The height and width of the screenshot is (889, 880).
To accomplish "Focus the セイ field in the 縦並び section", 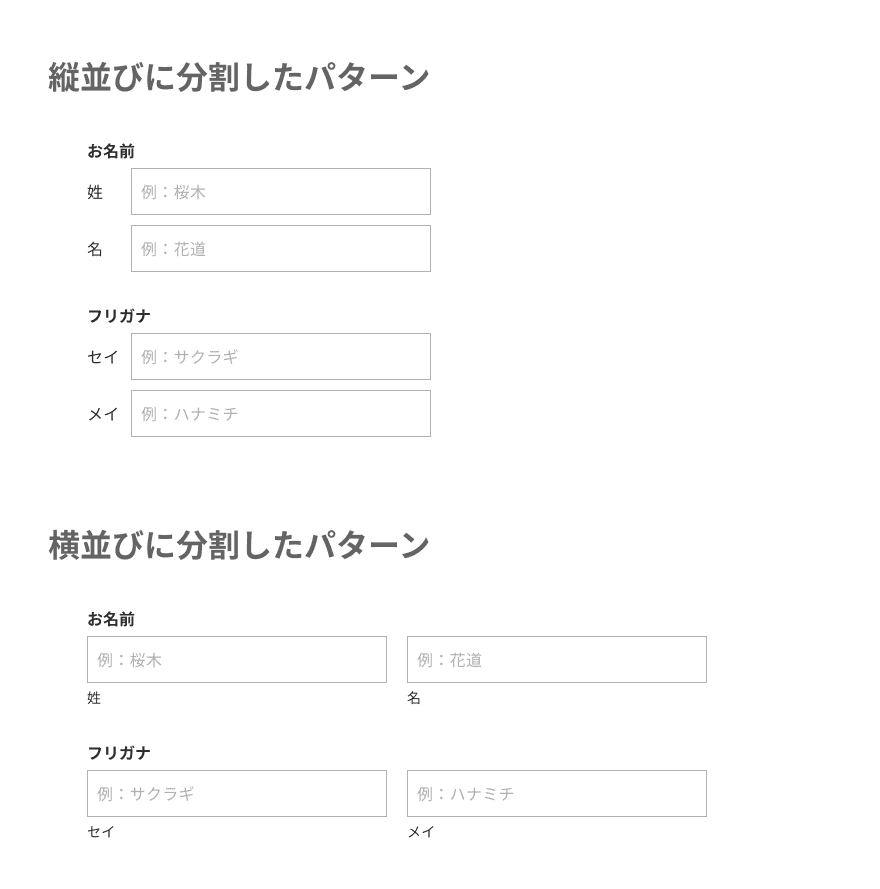I will (x=281, y=357).
